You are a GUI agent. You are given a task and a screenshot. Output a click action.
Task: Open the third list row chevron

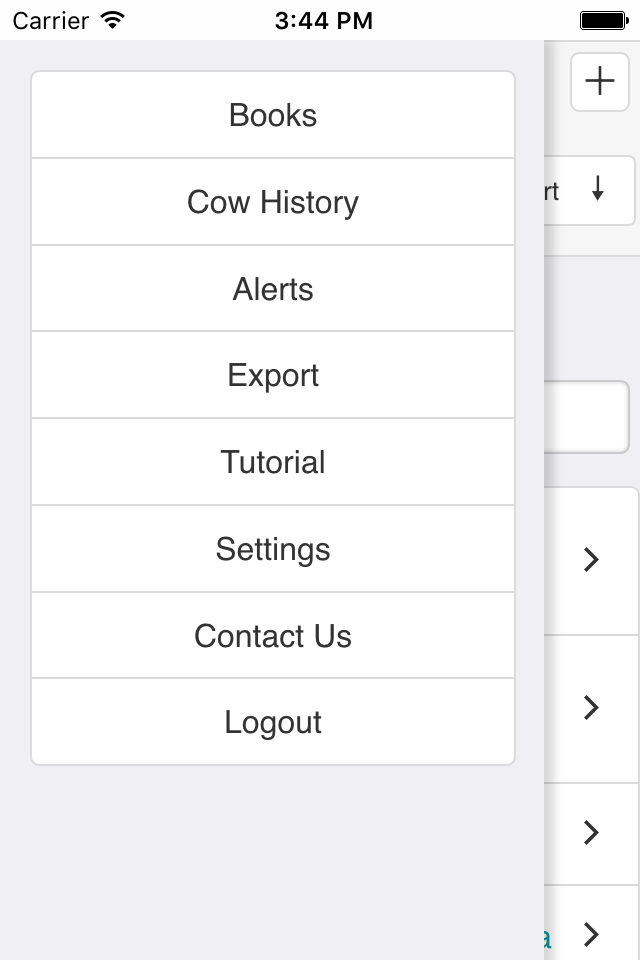[x=591, y=832]
